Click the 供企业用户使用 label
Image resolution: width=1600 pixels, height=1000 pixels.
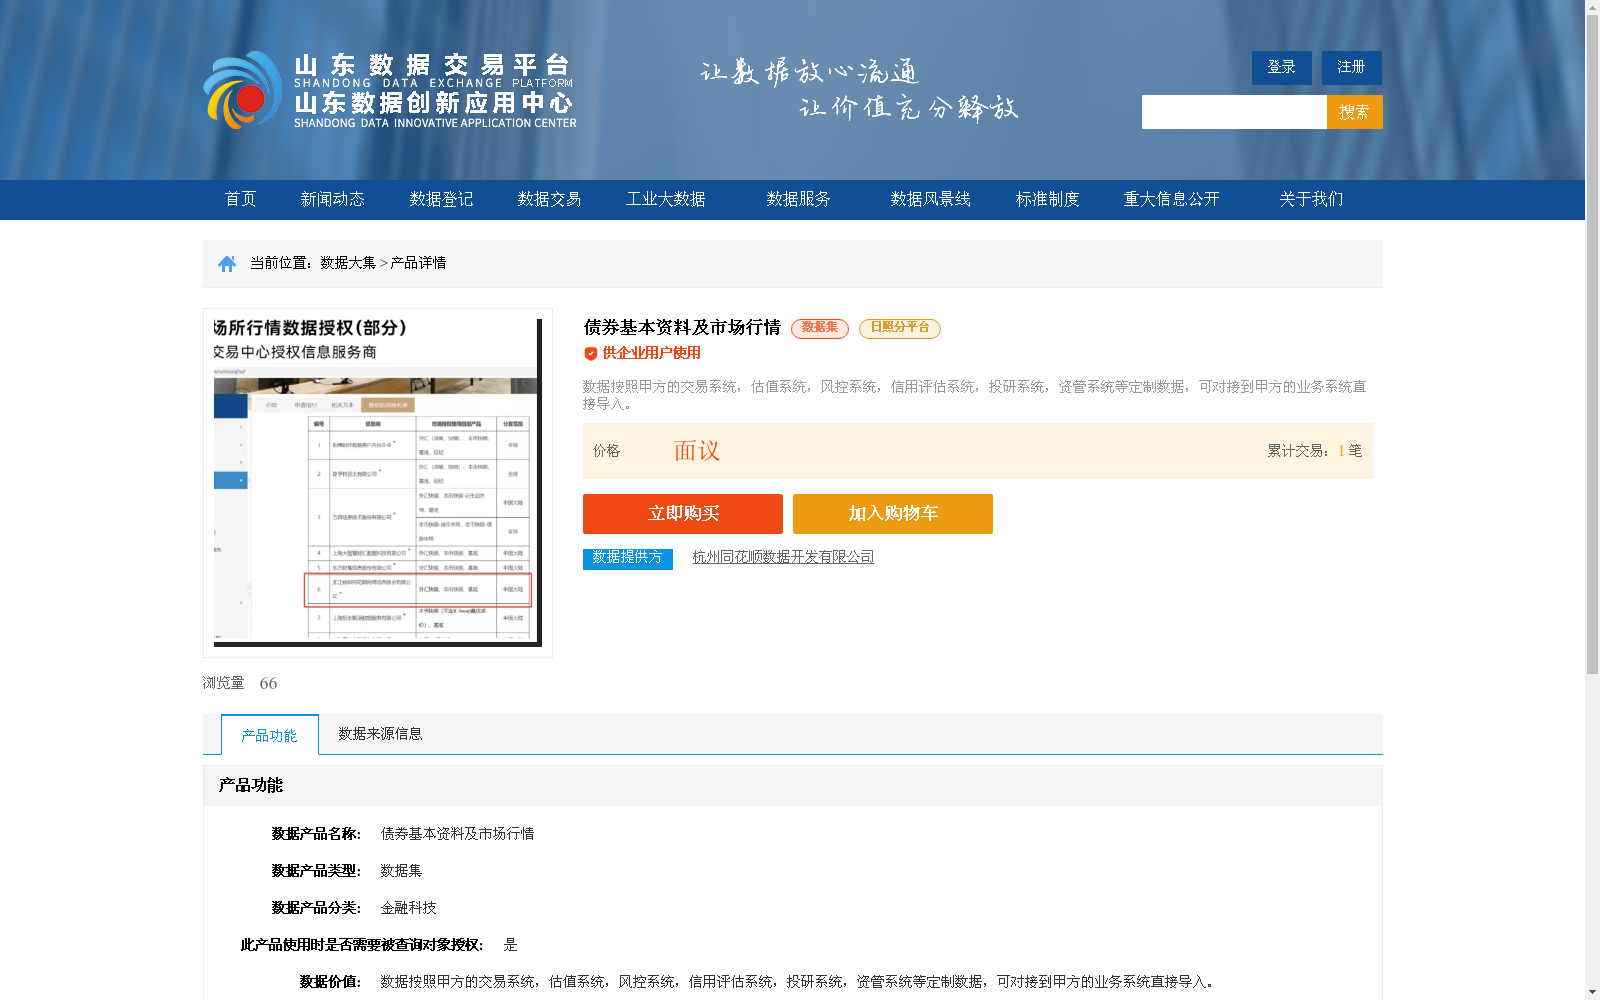coord(651,353)
